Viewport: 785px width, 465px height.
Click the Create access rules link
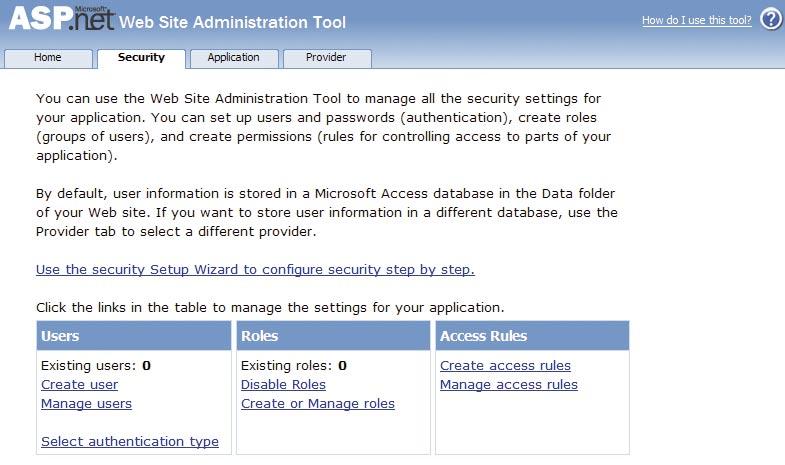tap(505, 365)
